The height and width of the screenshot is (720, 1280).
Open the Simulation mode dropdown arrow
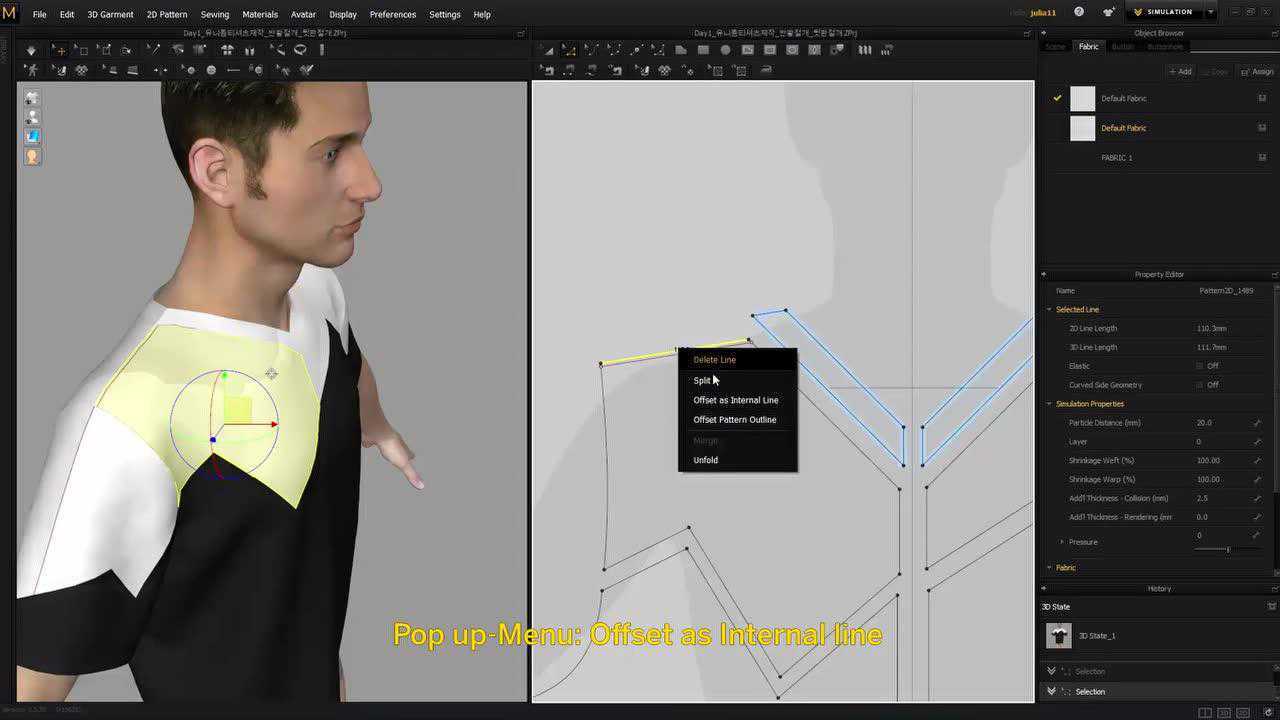1210,12
